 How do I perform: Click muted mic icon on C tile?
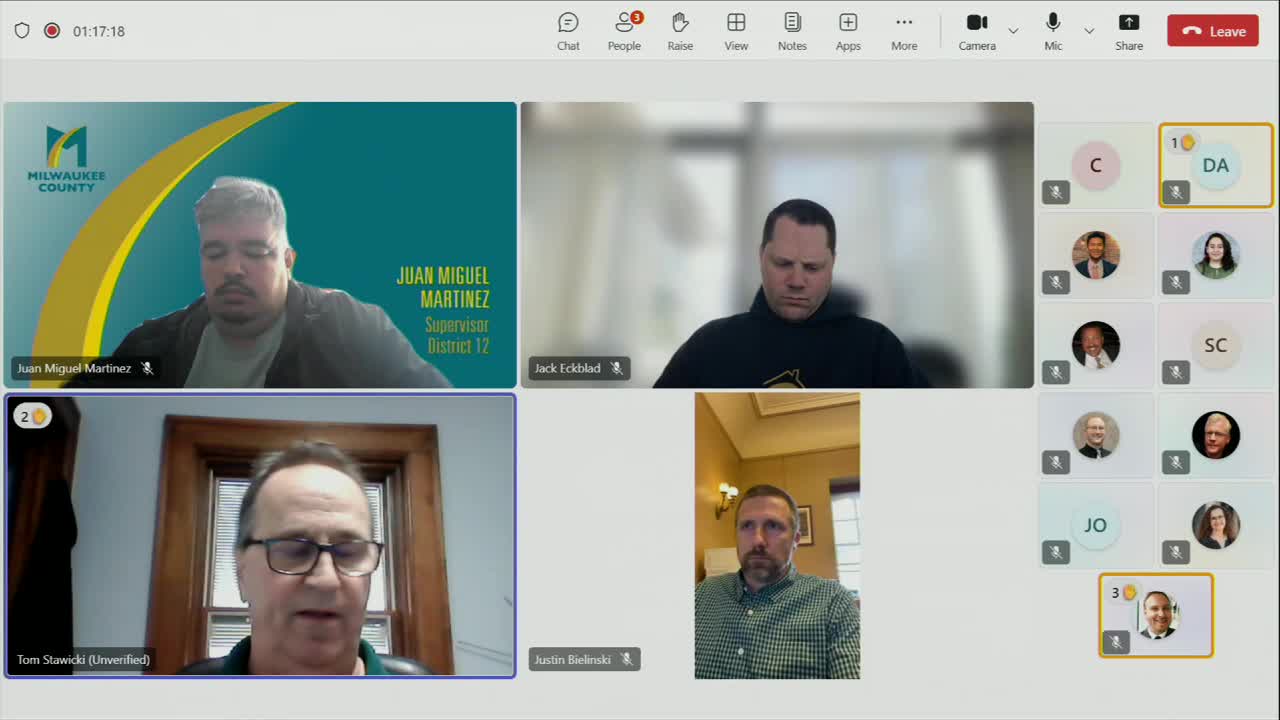[1056, 193]
